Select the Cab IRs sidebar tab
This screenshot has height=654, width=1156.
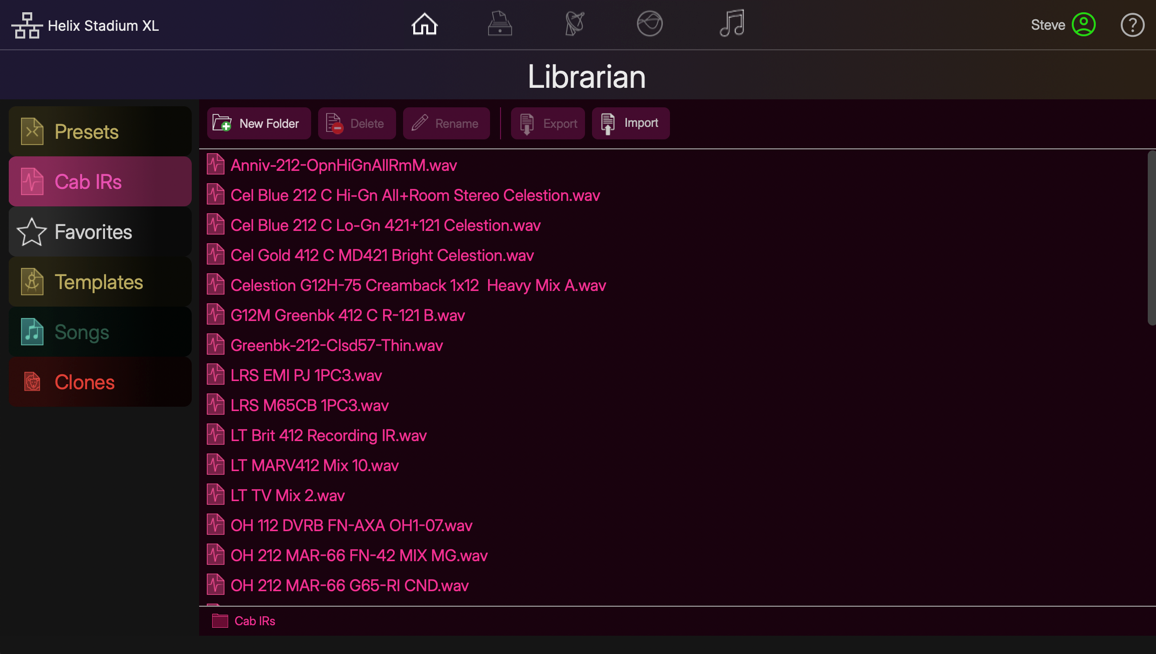[100, 181]
